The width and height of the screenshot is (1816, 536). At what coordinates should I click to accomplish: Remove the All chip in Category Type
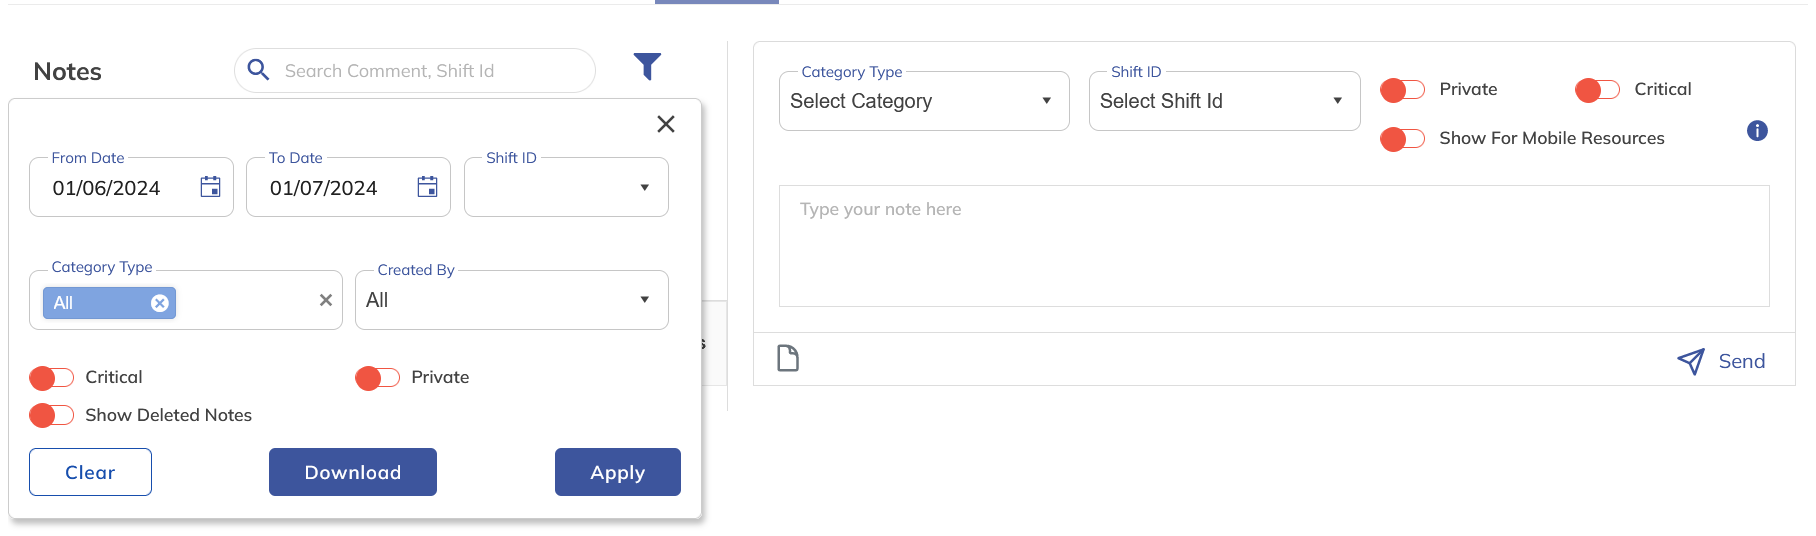click(160, 303)
